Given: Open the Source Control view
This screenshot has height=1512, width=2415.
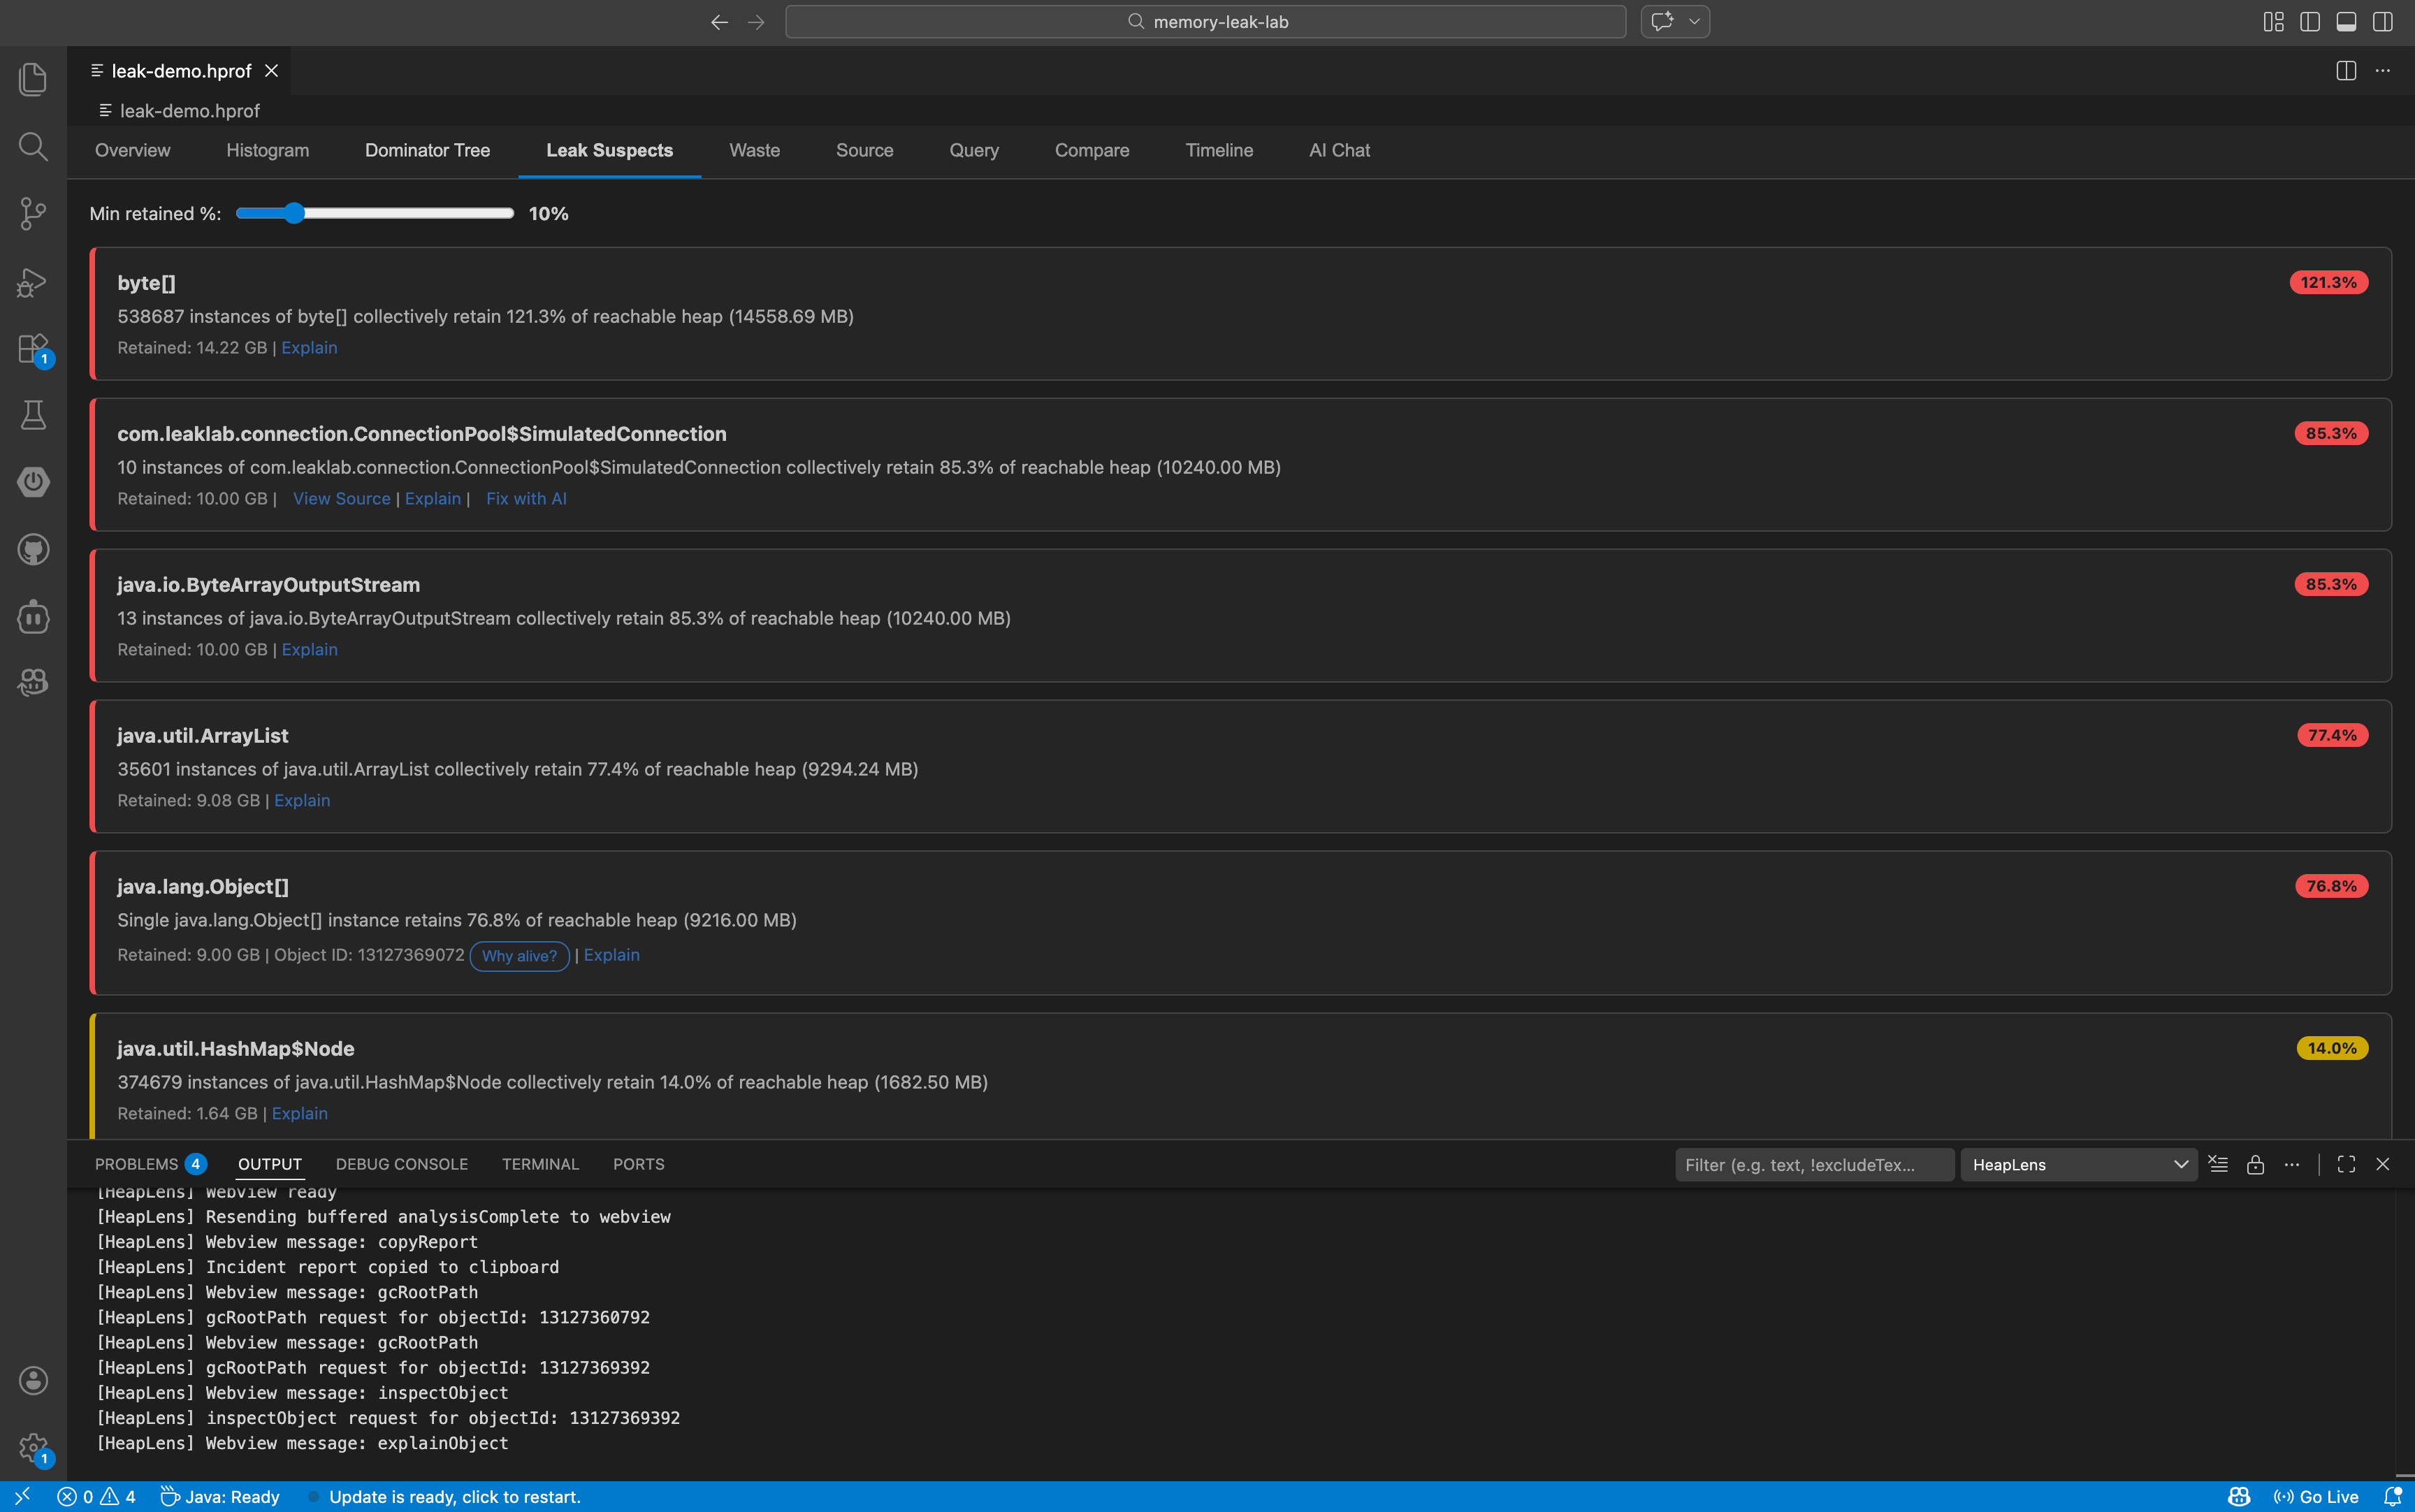Looking at the screenshot, I should click(33, 213).
